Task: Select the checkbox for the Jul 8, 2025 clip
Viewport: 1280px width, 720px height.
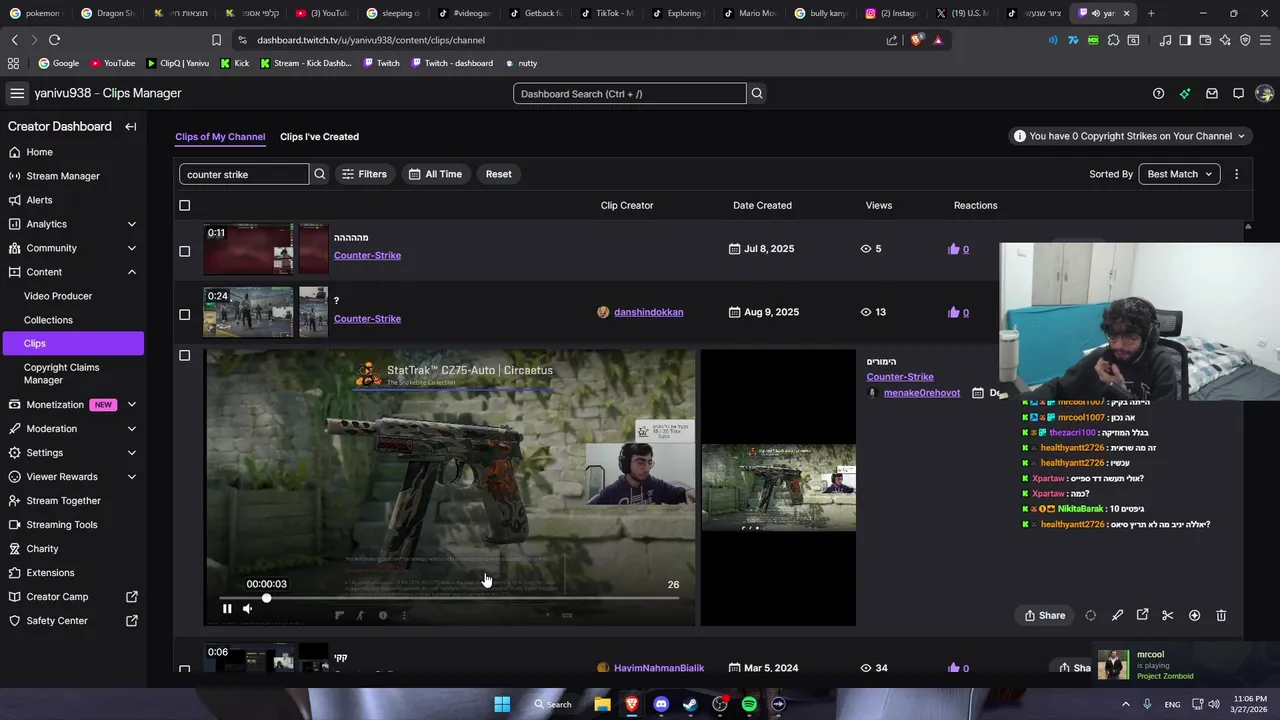Action: [184, 251]
